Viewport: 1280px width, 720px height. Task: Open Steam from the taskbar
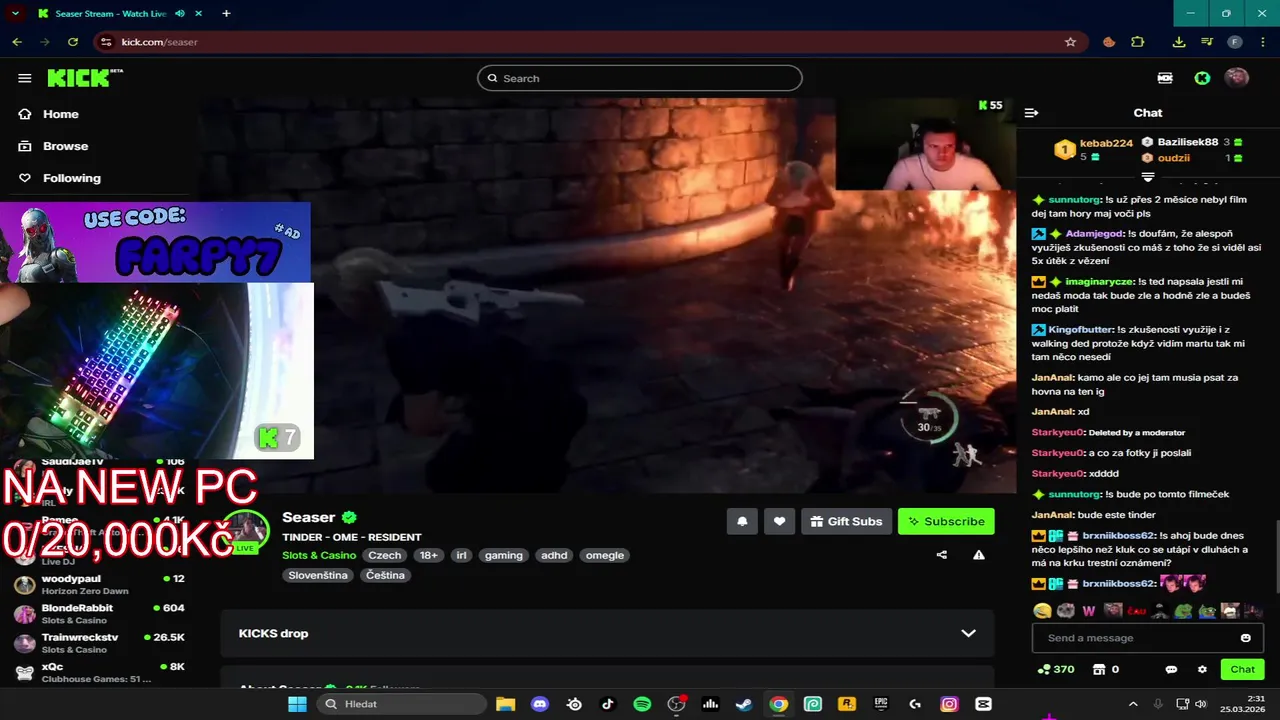tap(744, 704)
